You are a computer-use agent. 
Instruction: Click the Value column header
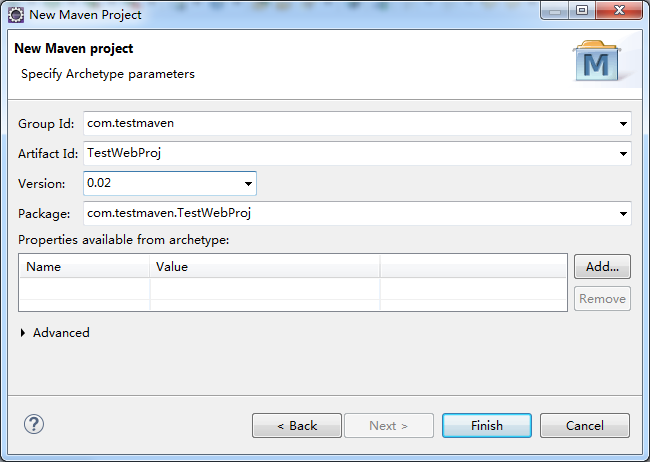[264, 266]
